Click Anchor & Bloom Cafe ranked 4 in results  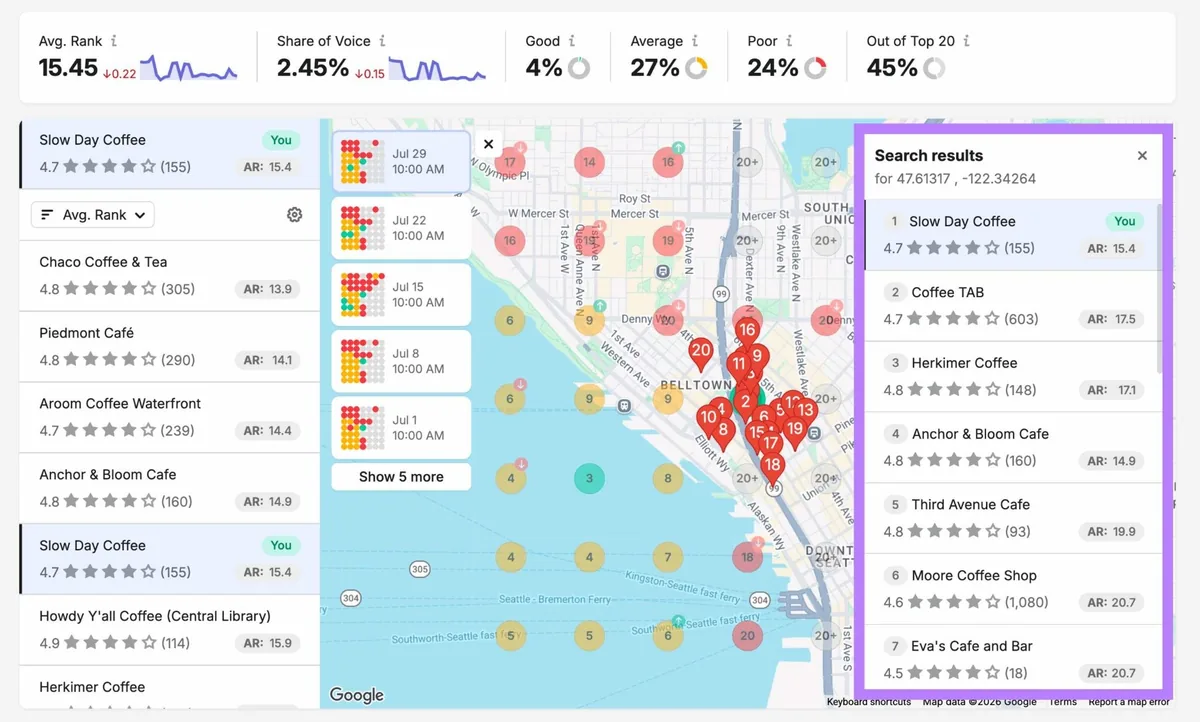pos(1009,447)
